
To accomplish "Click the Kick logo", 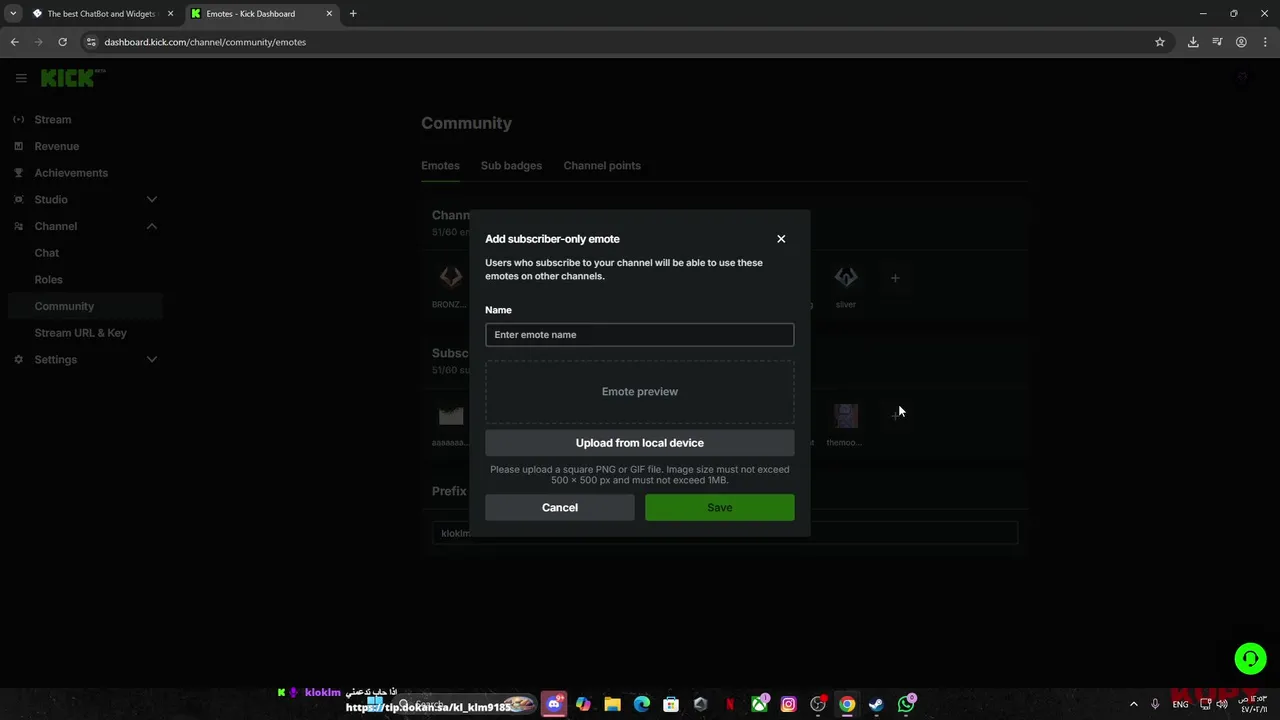I will (73, 78).
